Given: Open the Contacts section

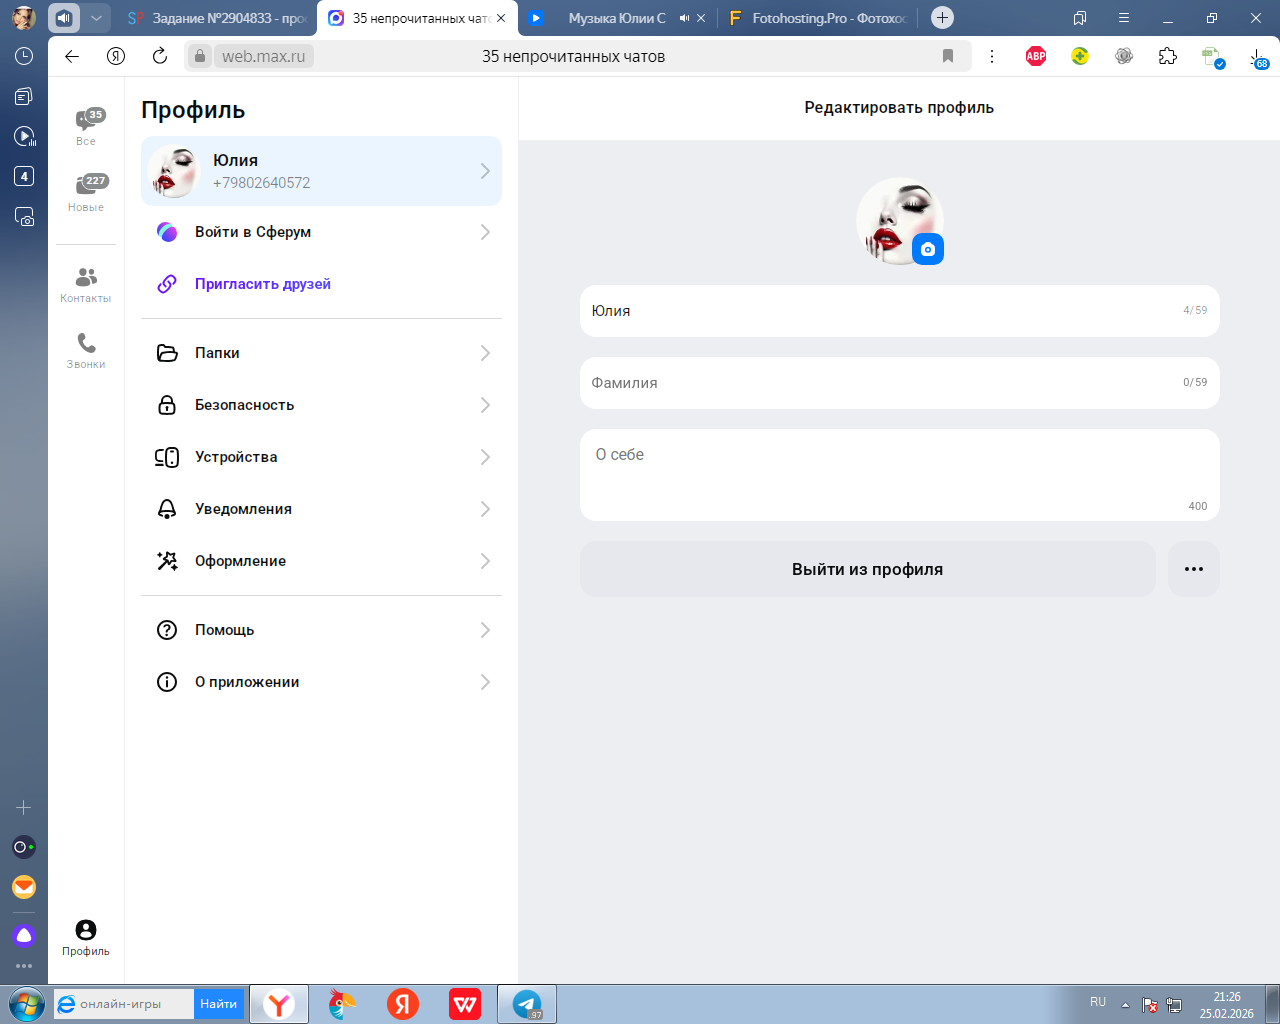Looking at the screenshot, I should [x=86, y=284].
